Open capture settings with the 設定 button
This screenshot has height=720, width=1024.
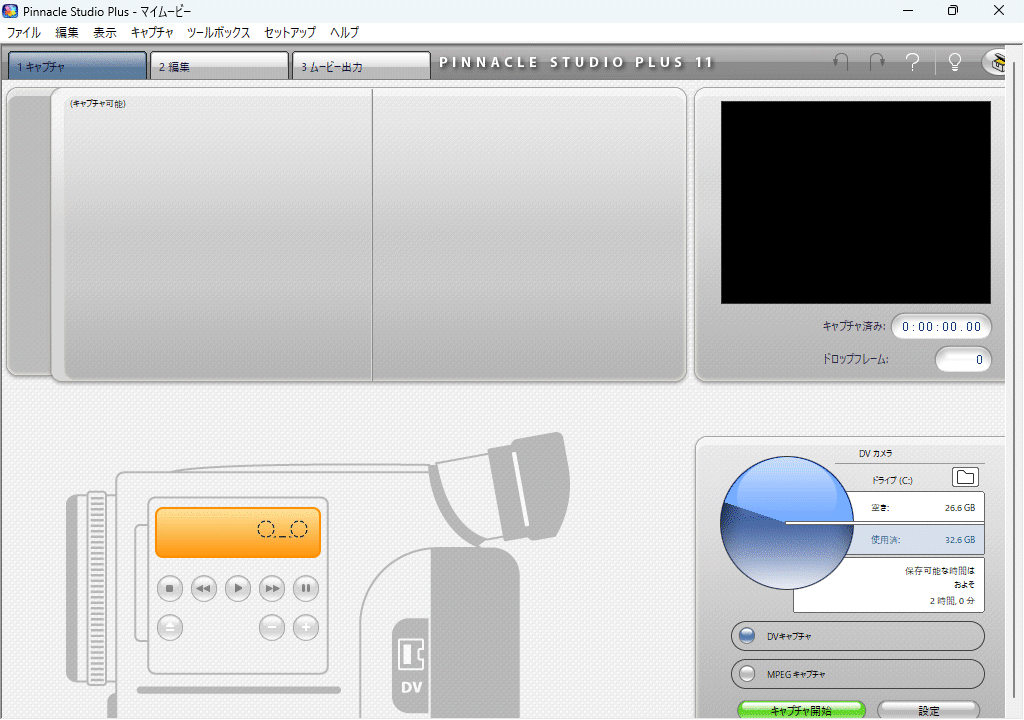coord(929,710)
